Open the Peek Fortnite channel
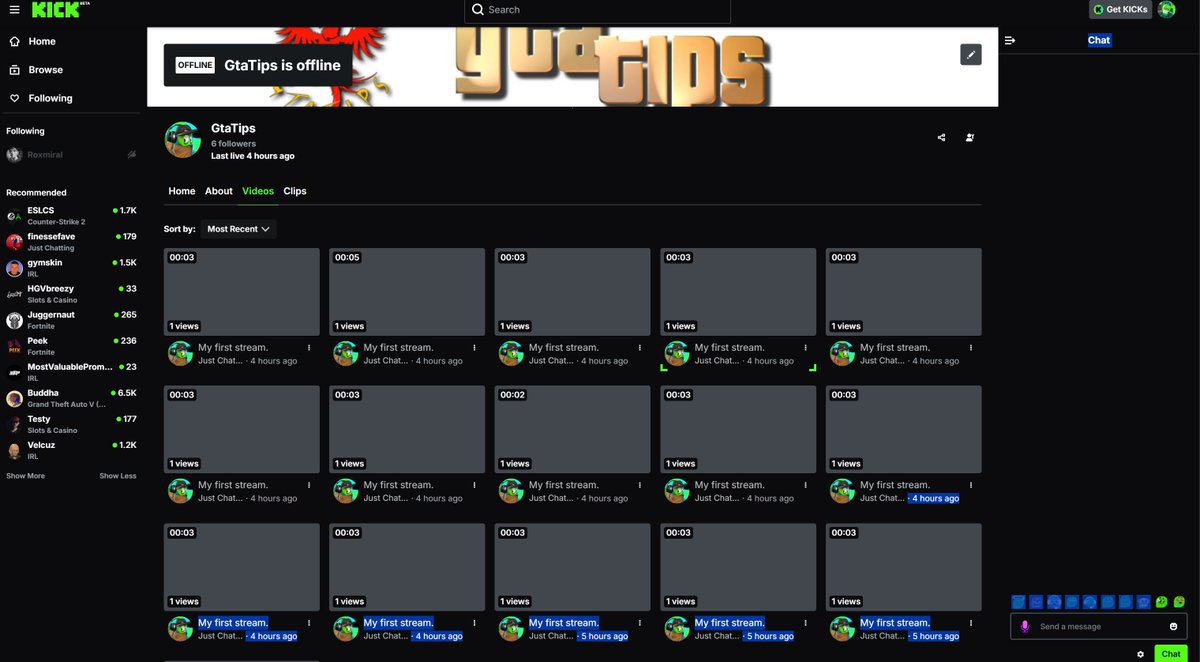Image resolution: width=1200 pixels, height=662 pixels. click(70, 346)
